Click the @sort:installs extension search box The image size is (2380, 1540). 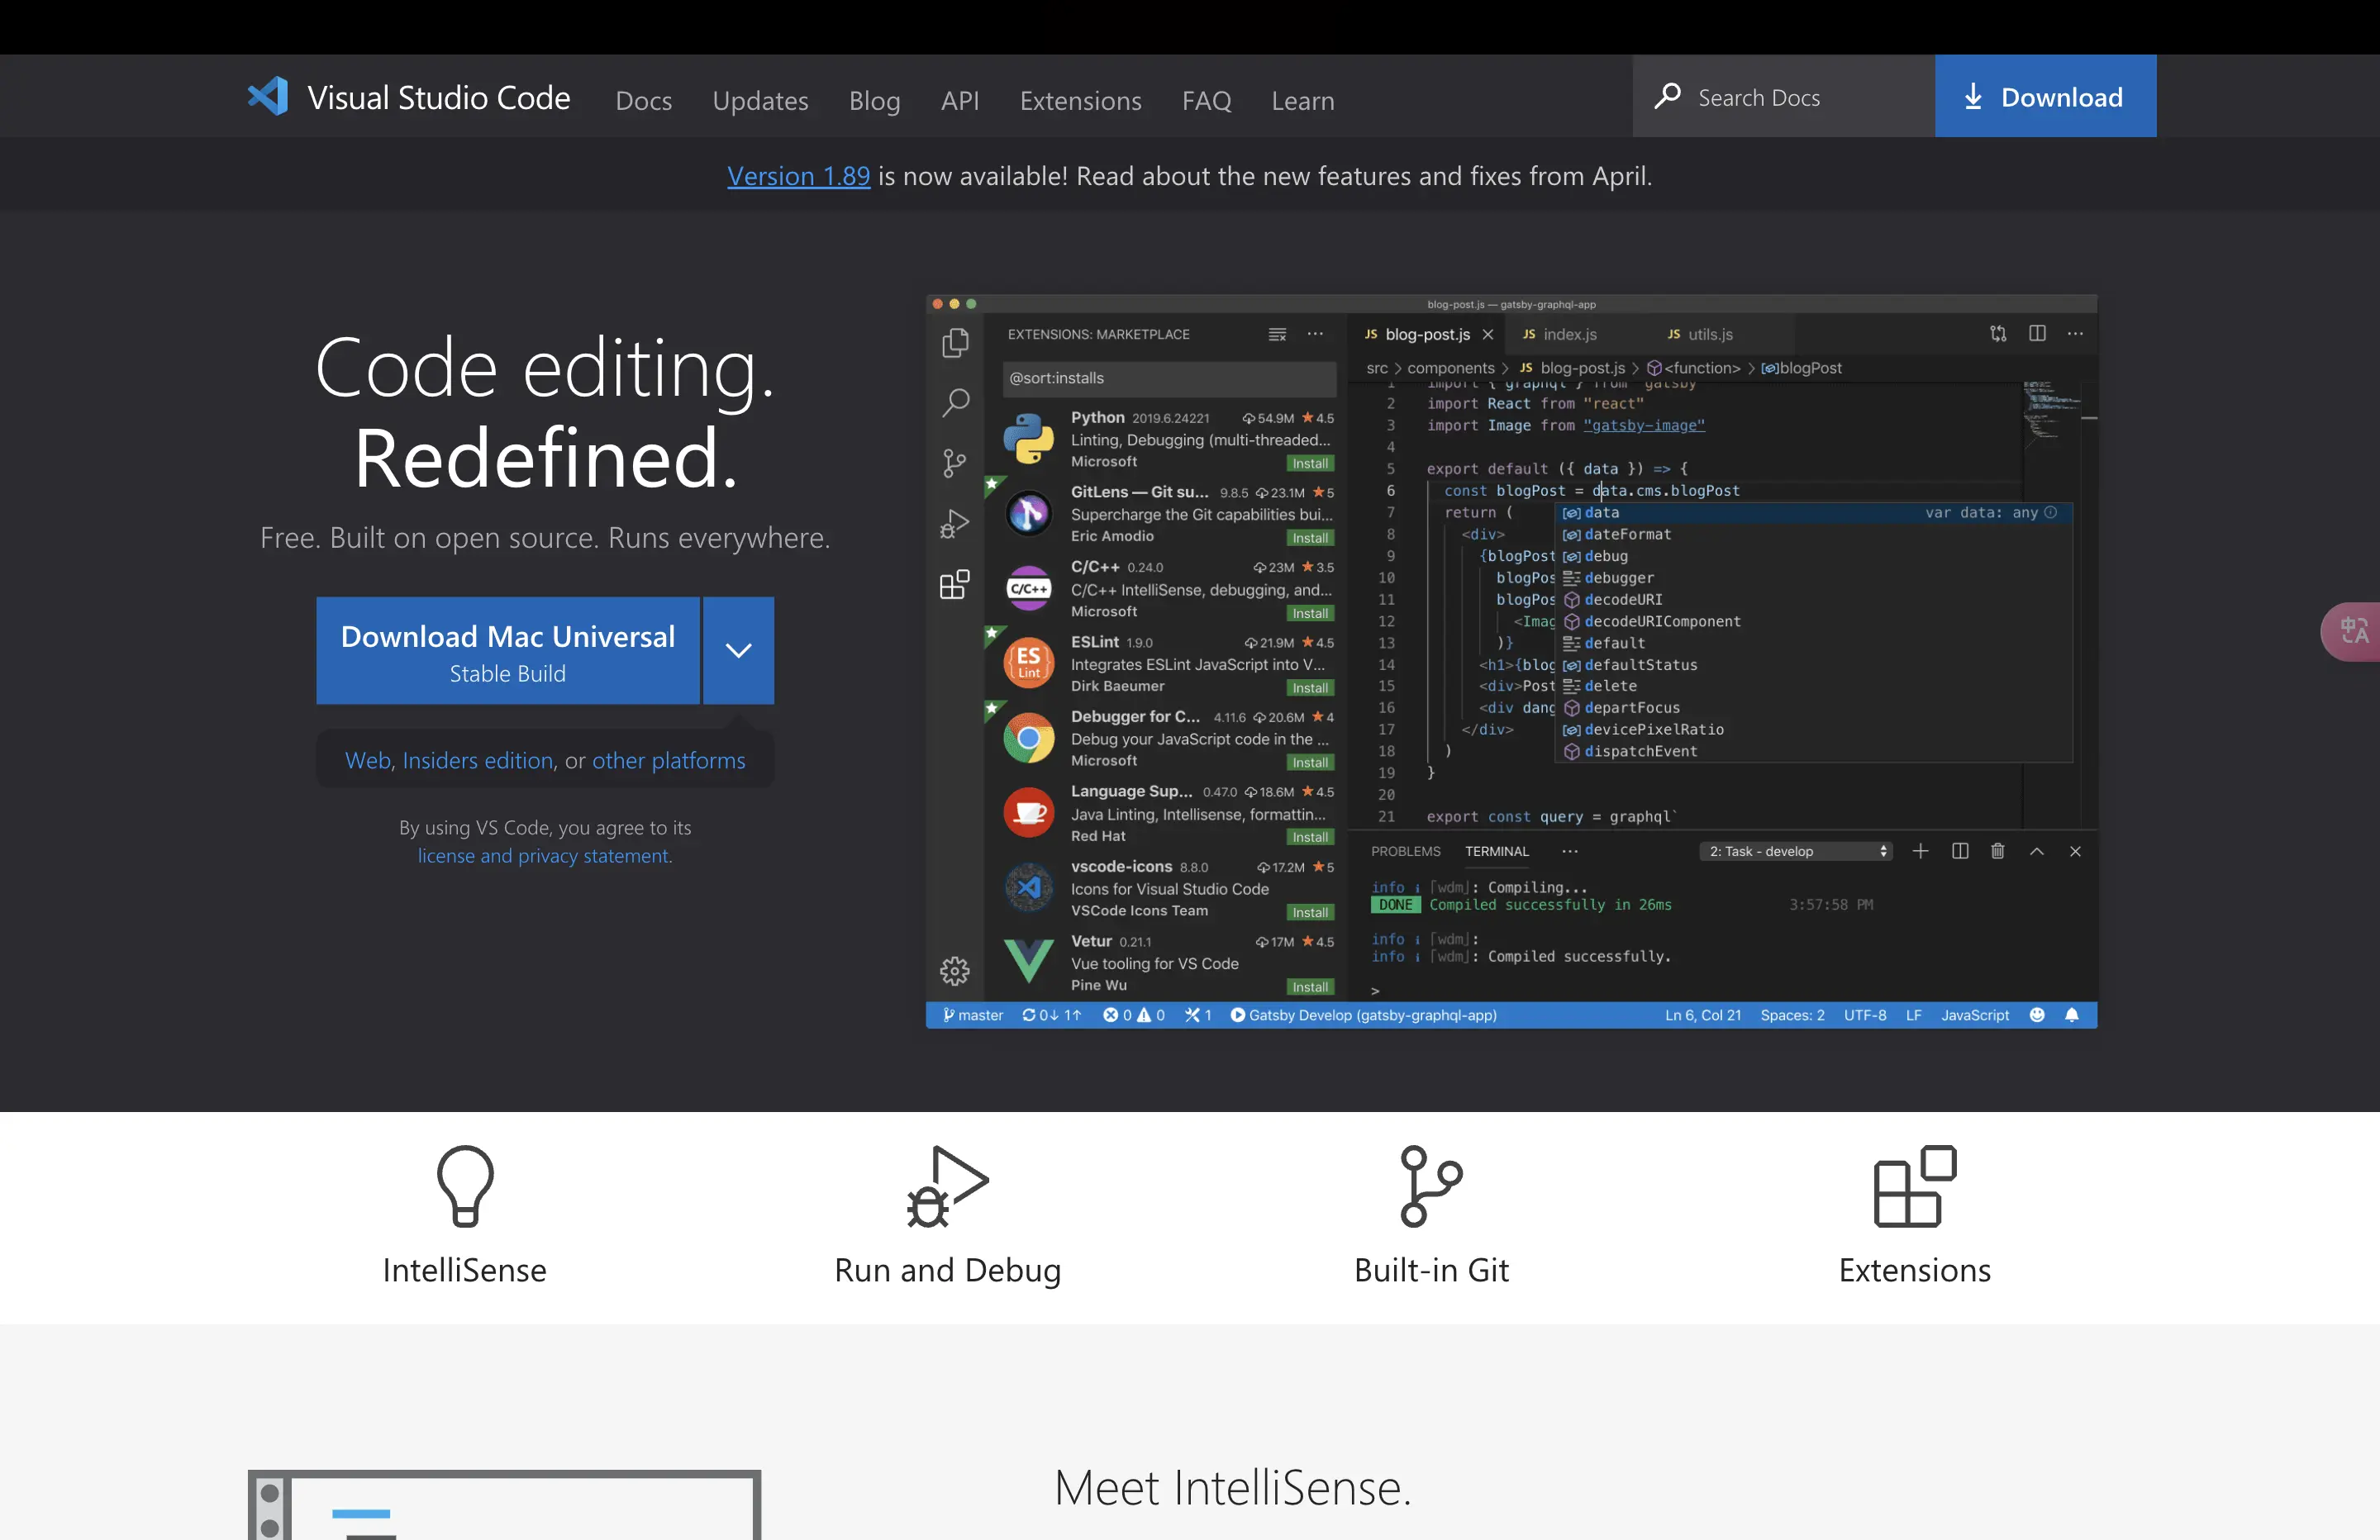pyautogui.click(x=1169, y=378)
